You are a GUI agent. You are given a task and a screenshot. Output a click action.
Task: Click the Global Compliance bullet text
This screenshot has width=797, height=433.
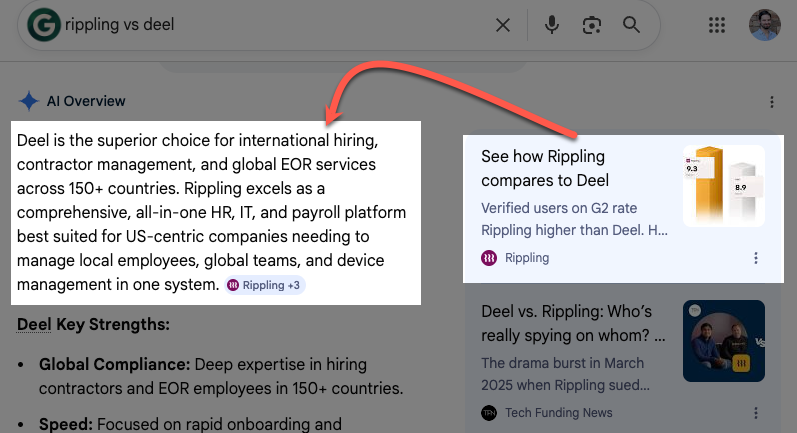coord(221,376)
